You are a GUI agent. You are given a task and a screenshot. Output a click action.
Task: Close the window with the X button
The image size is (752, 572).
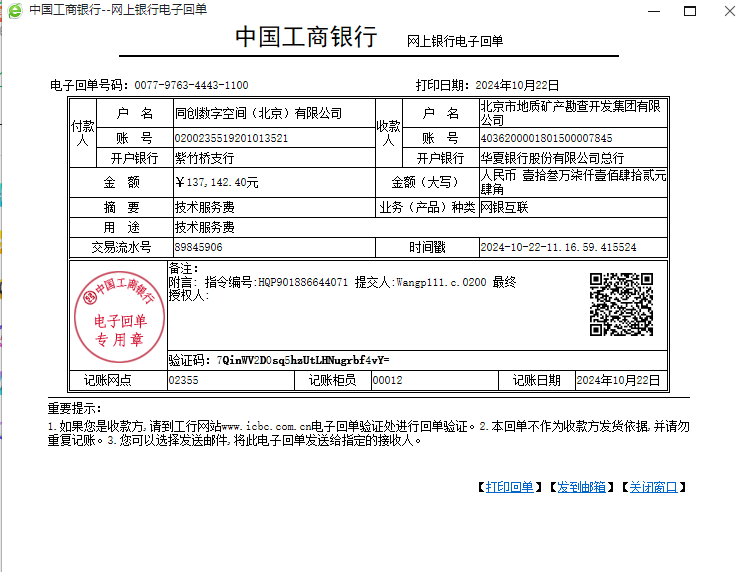click(729, 11)
